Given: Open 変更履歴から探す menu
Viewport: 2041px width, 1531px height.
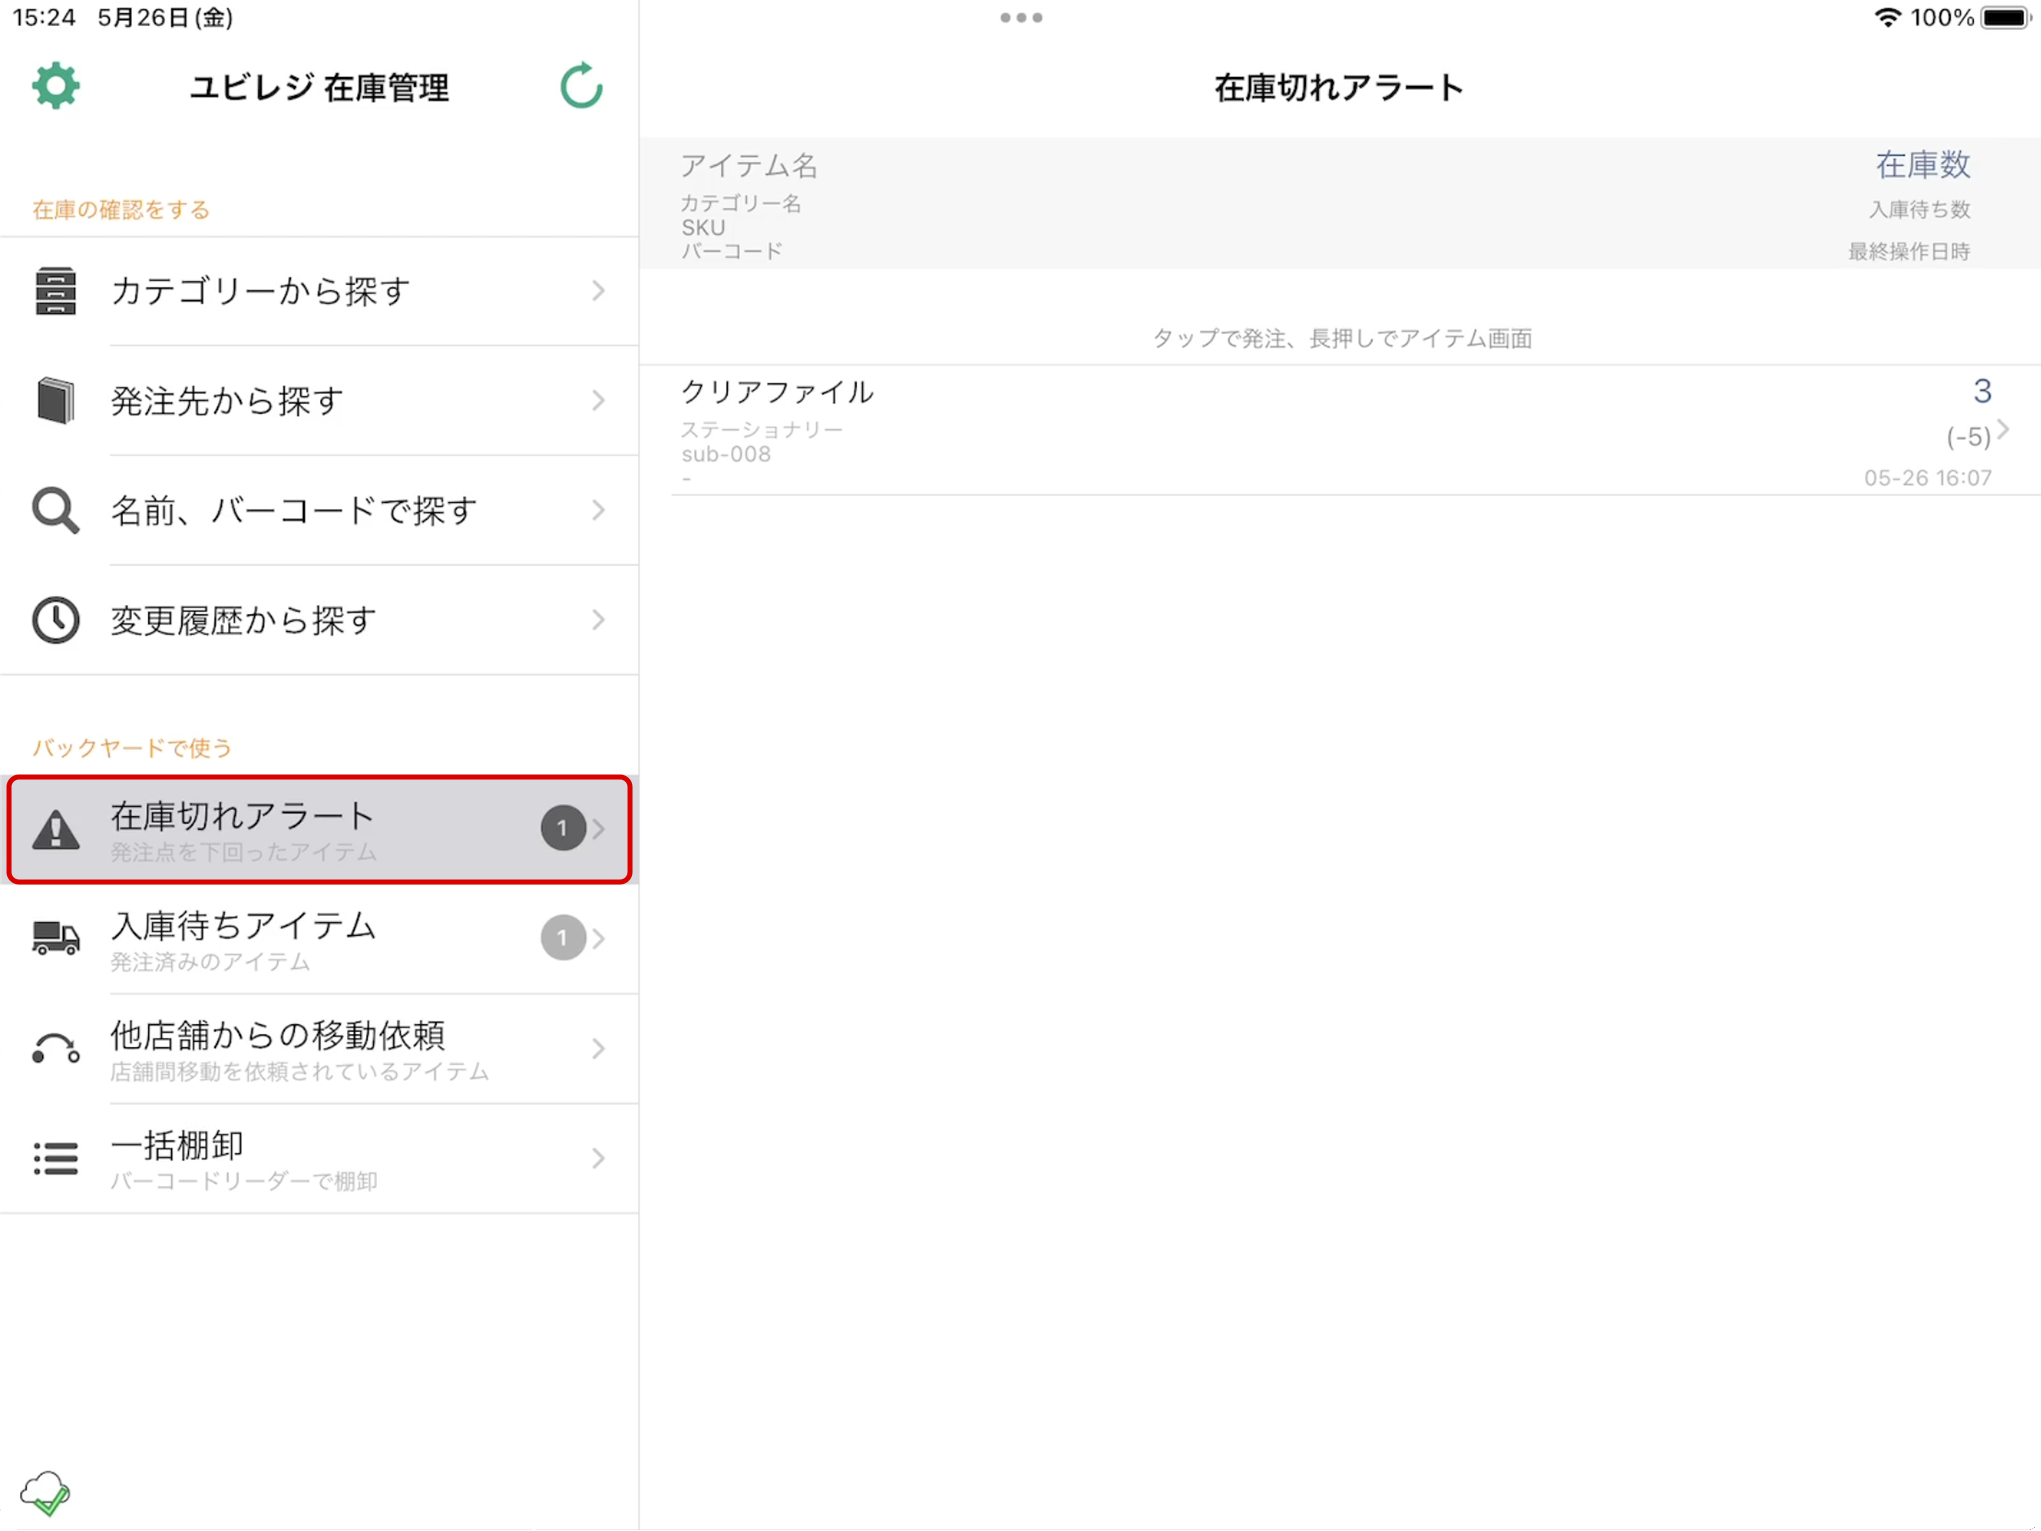Looking at the screenshot, I should coord(319,620).
